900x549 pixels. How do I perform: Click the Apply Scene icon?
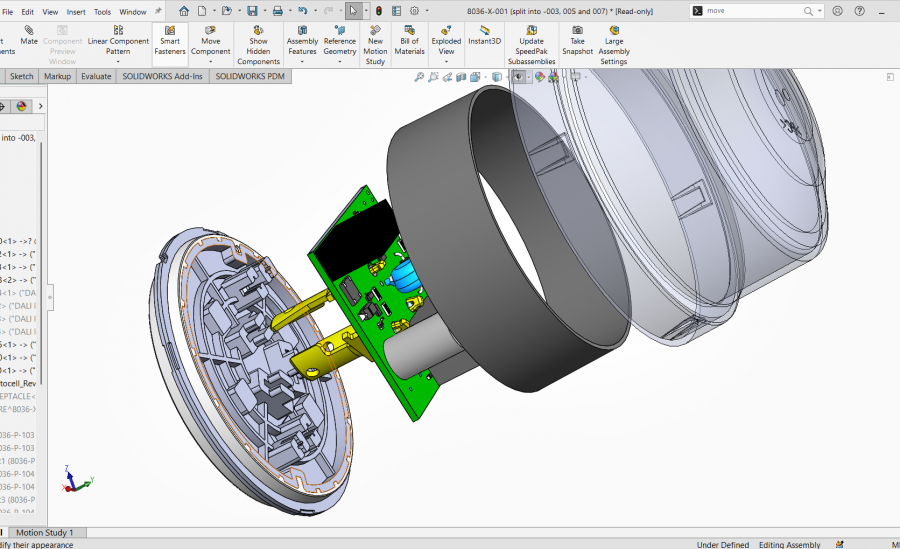tap(553, 77)
